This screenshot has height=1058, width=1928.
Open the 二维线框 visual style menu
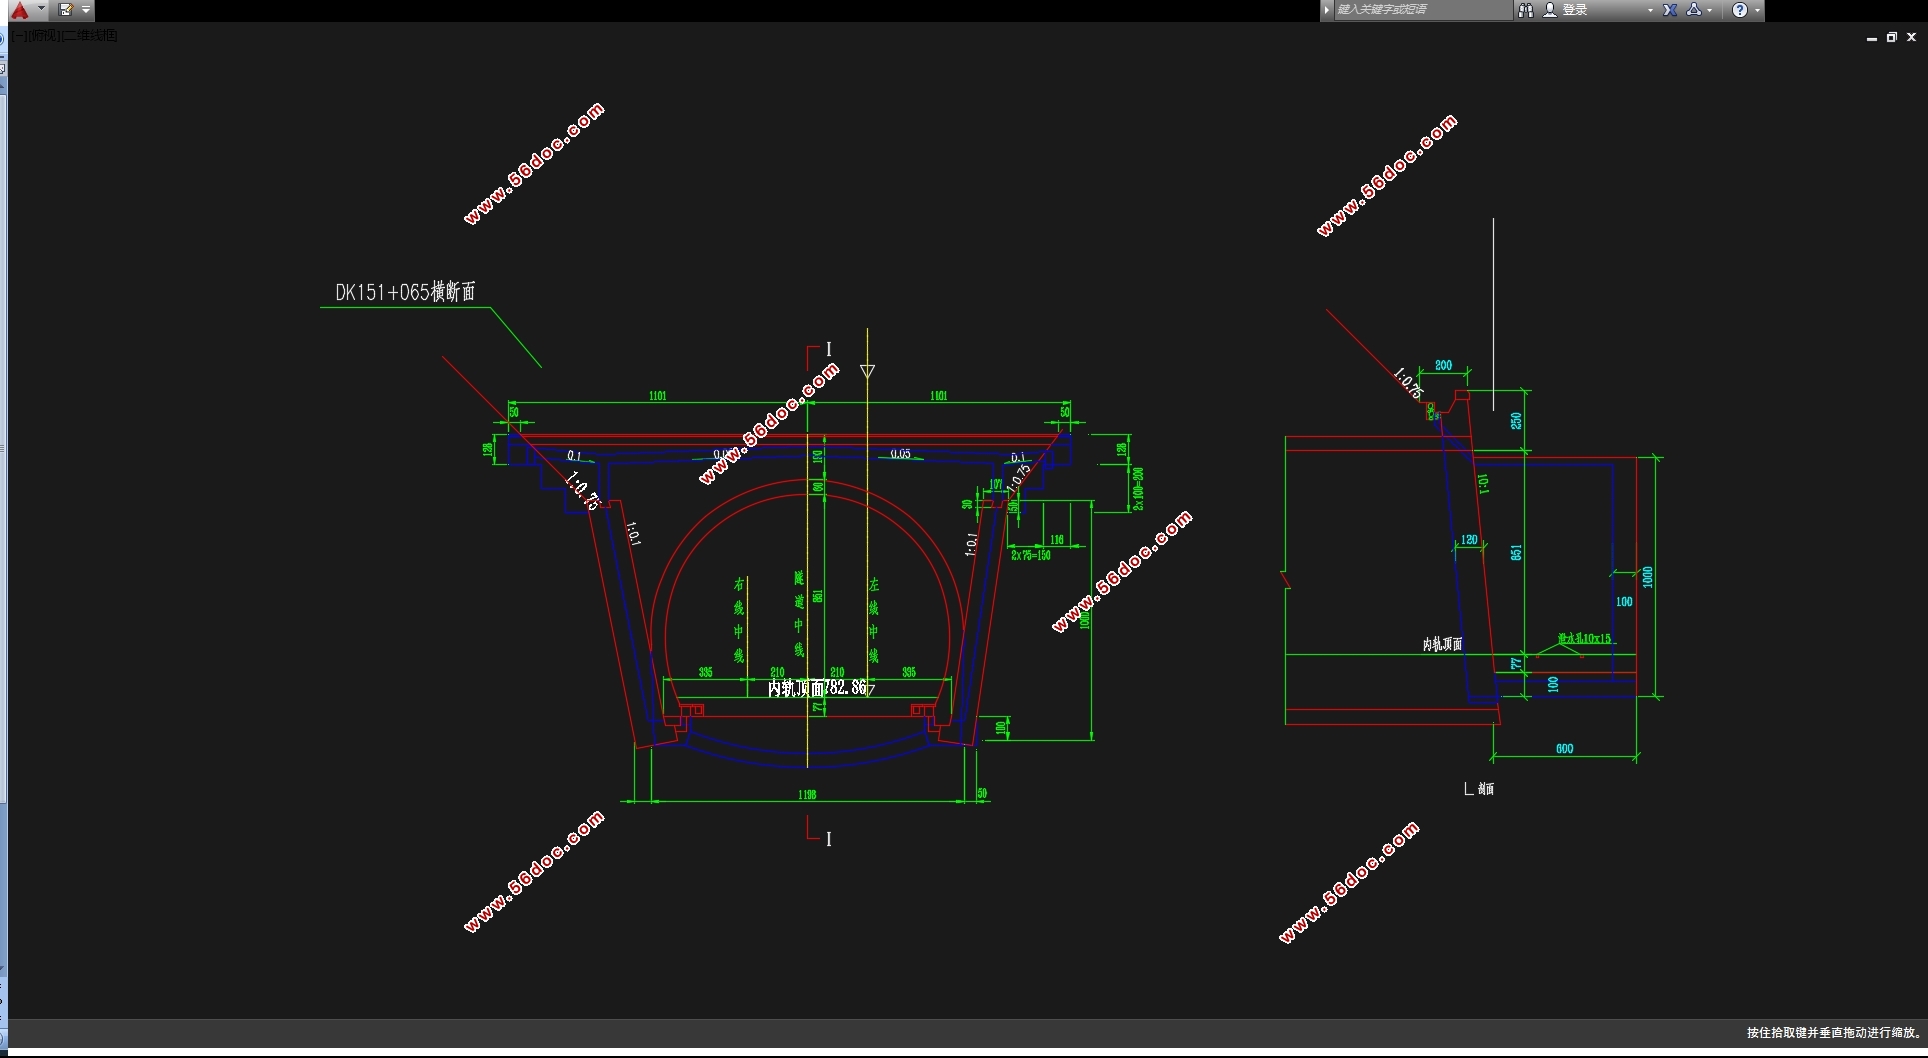[x=91, y=35]
